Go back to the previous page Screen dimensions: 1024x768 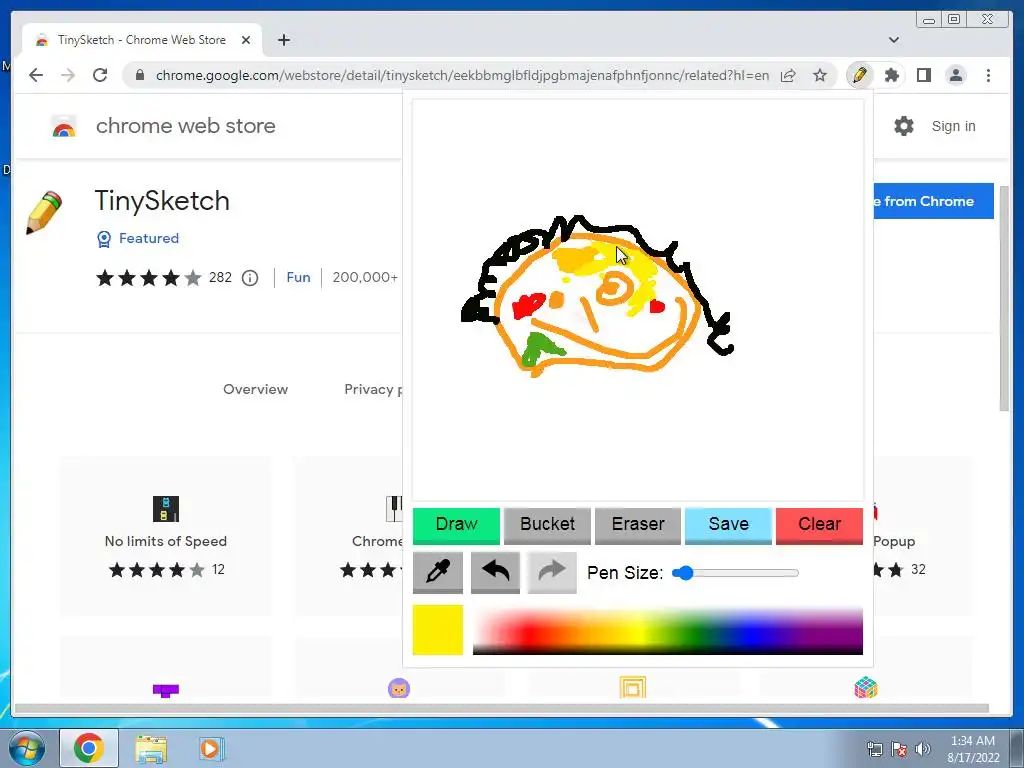tap(36, 75)
